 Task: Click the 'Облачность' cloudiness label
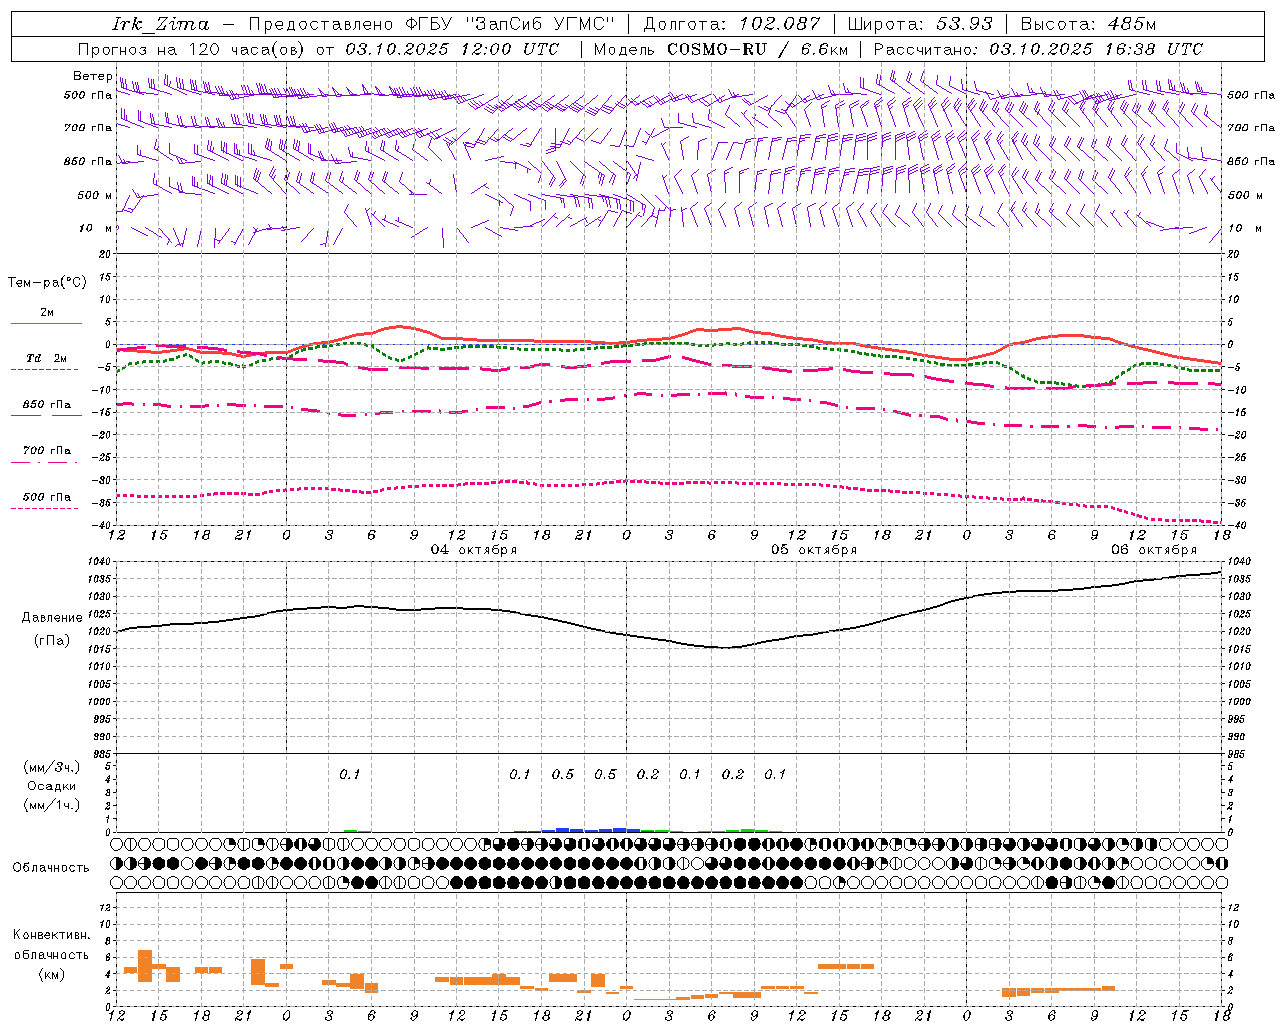coord(51,868)
